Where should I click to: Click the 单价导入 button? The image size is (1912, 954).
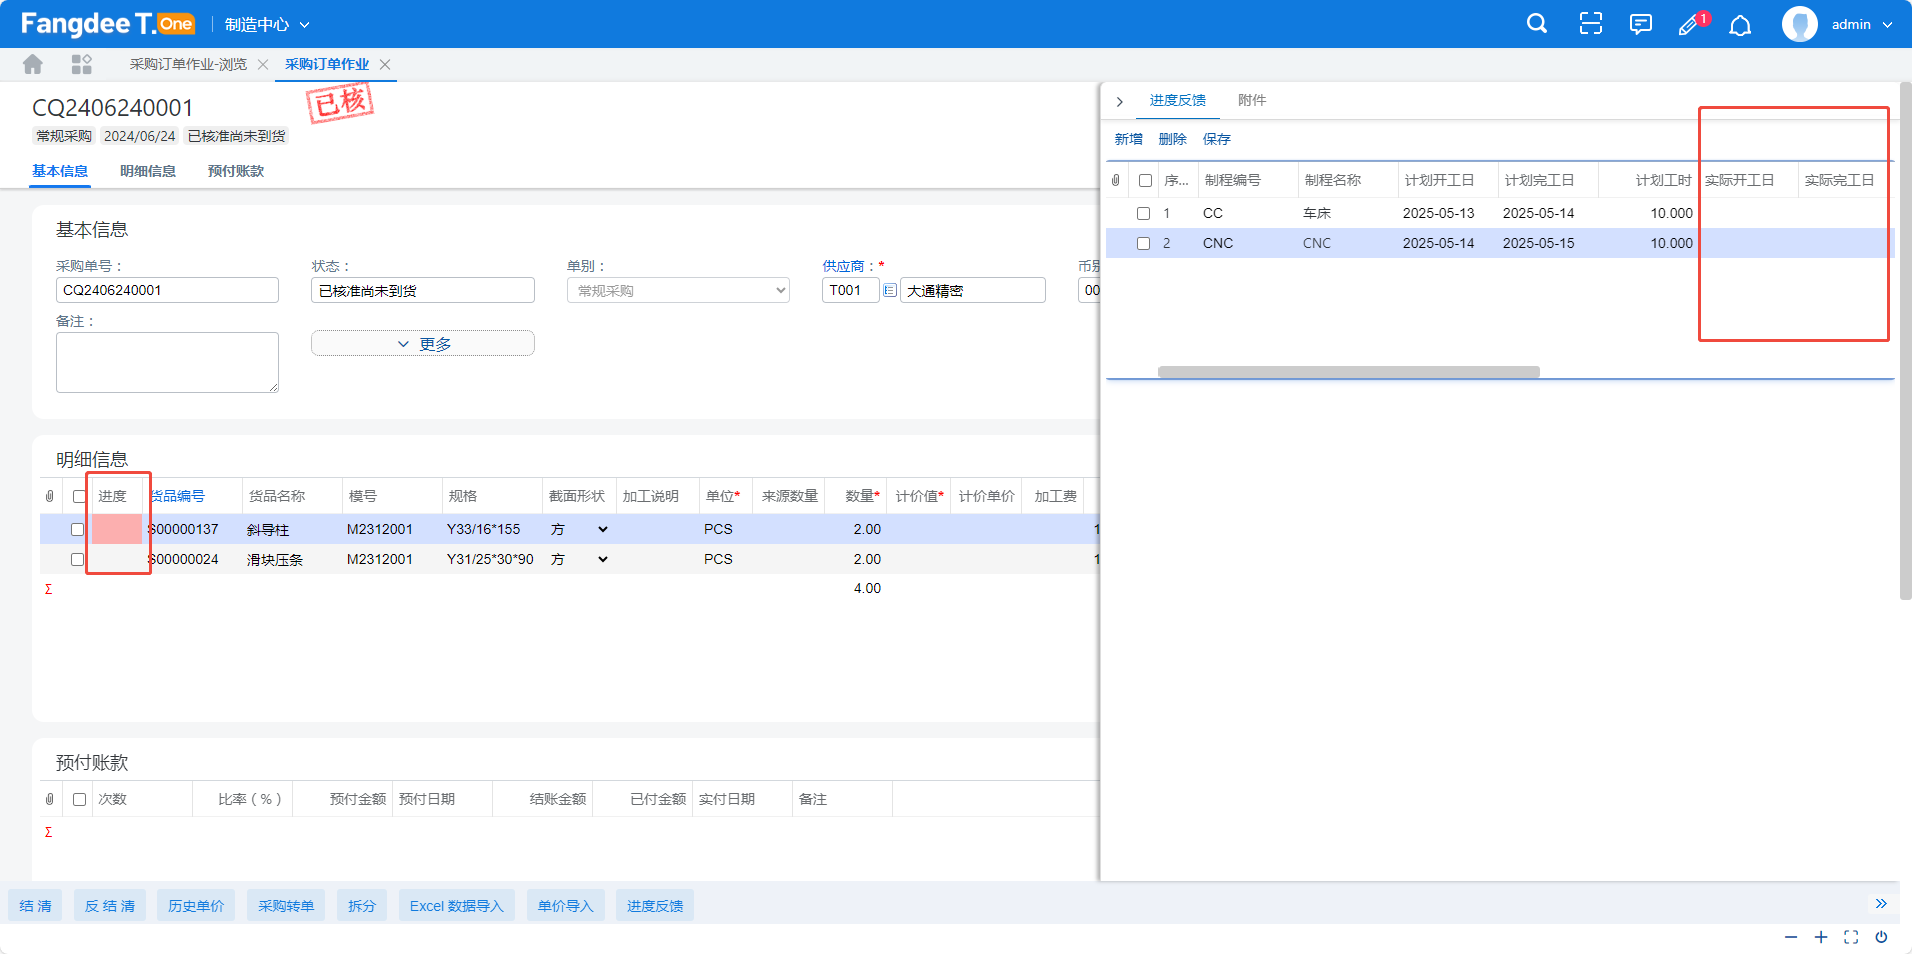click(x=566, y=906)
